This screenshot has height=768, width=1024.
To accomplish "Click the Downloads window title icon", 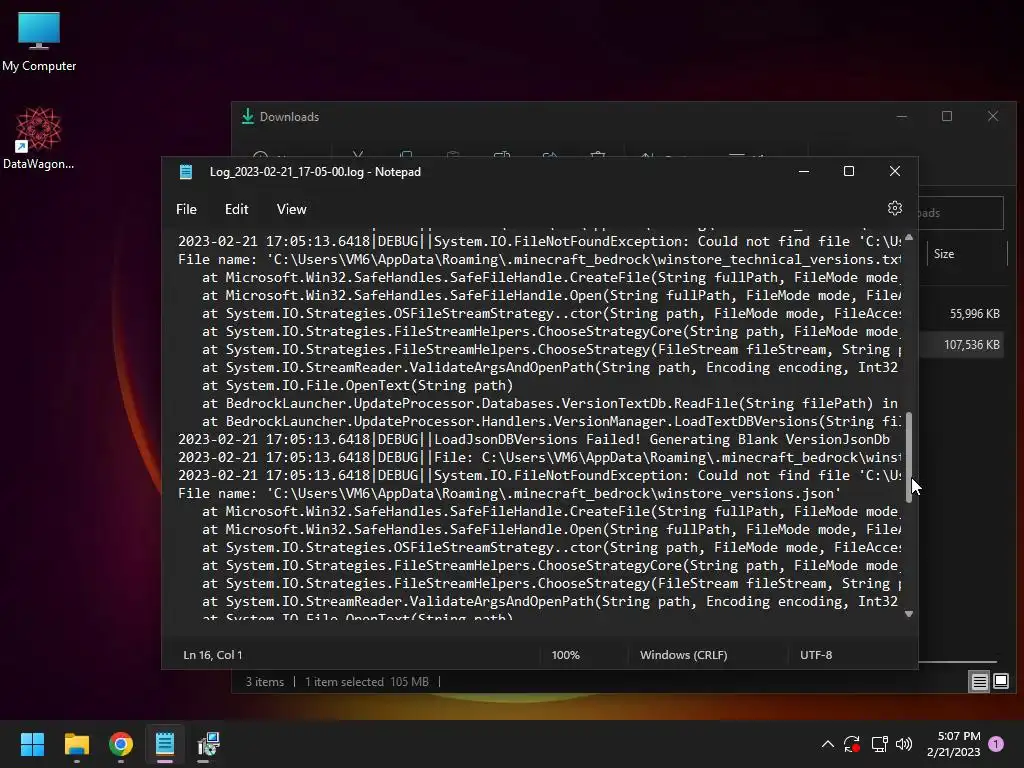I will (x=248, y=116).
